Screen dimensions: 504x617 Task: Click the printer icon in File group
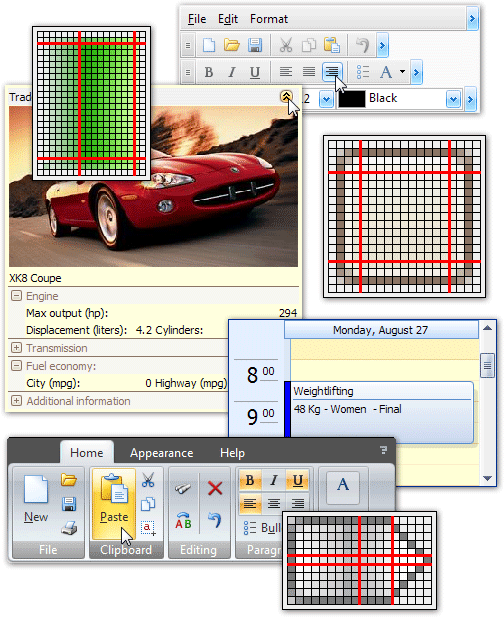click(x=69, y=528)
